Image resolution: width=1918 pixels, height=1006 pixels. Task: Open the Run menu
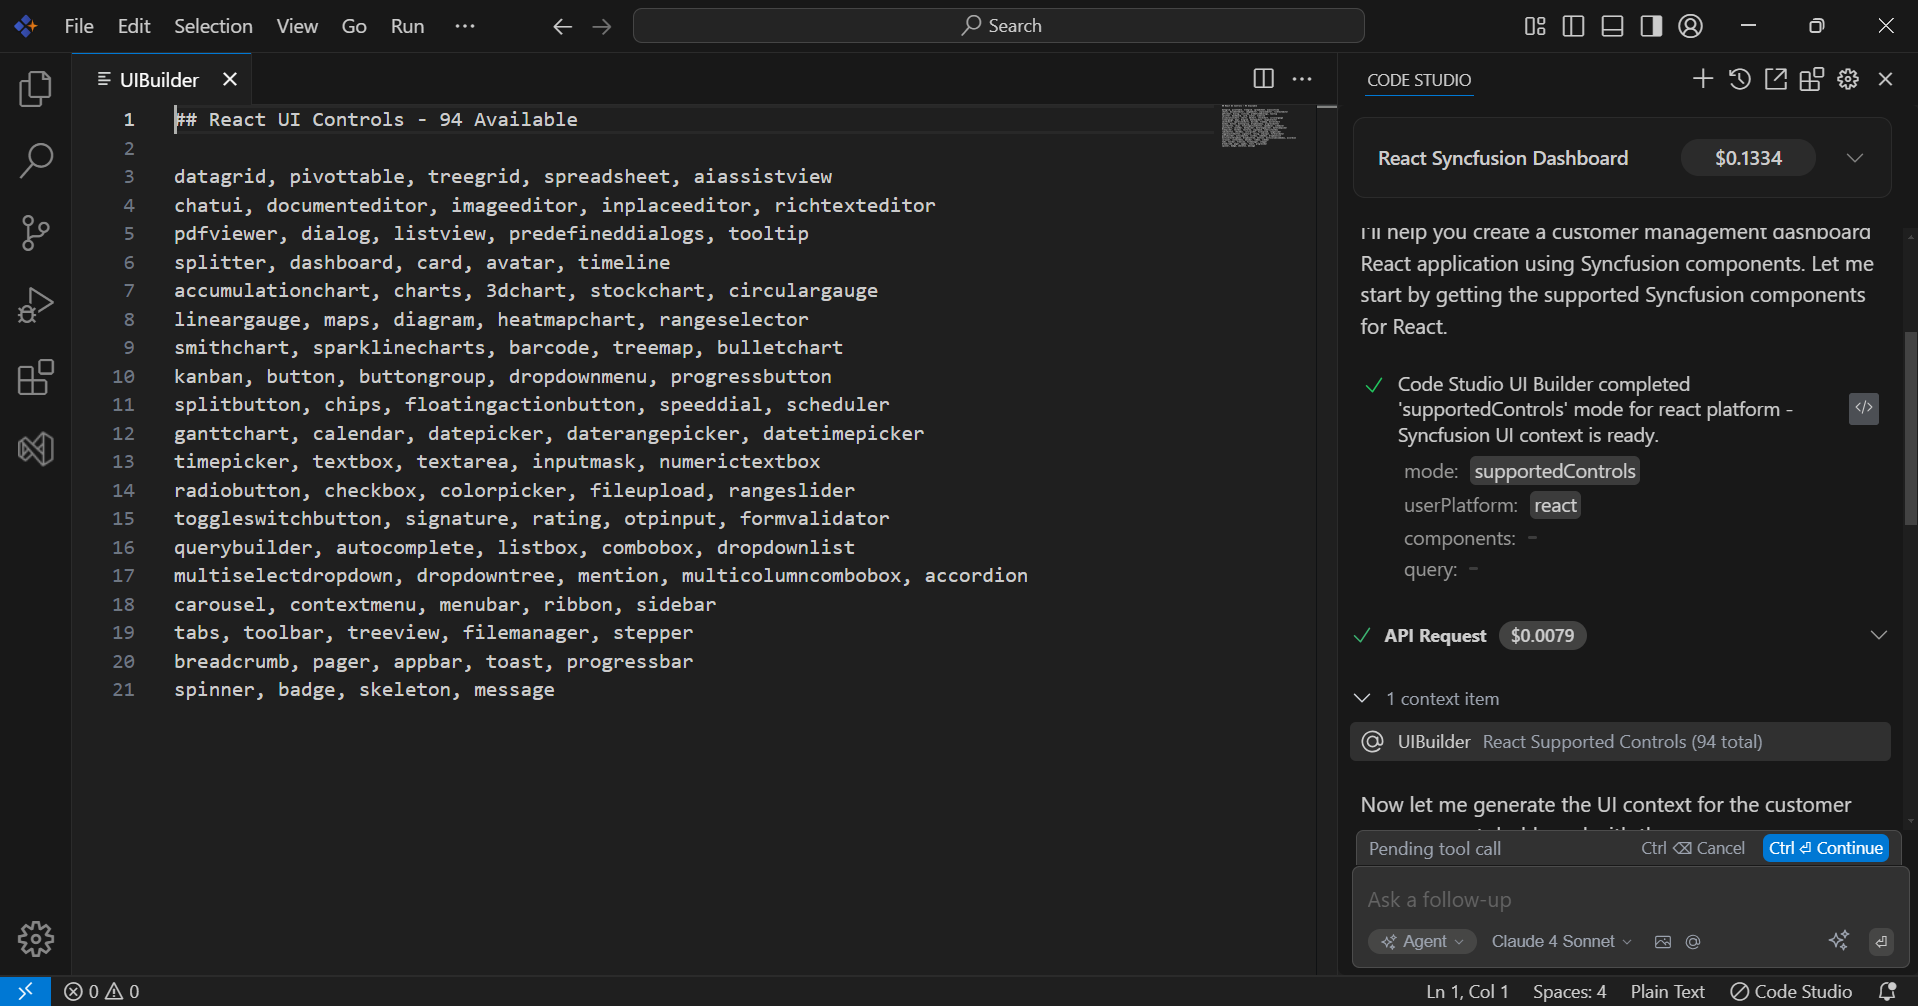coord(407,26)
